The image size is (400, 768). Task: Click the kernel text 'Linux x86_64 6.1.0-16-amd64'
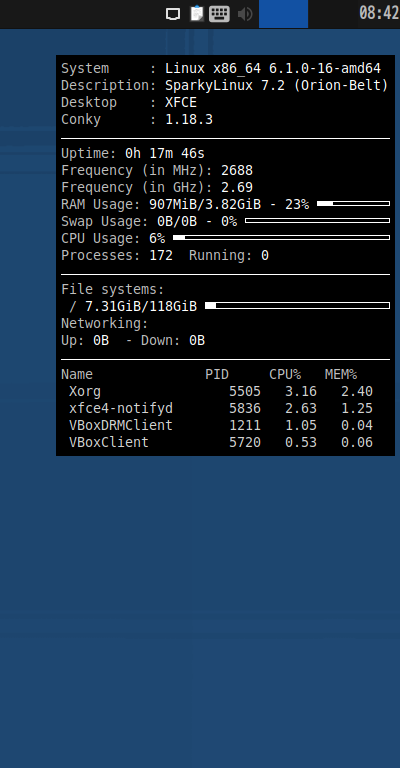[x=273, y=69]
